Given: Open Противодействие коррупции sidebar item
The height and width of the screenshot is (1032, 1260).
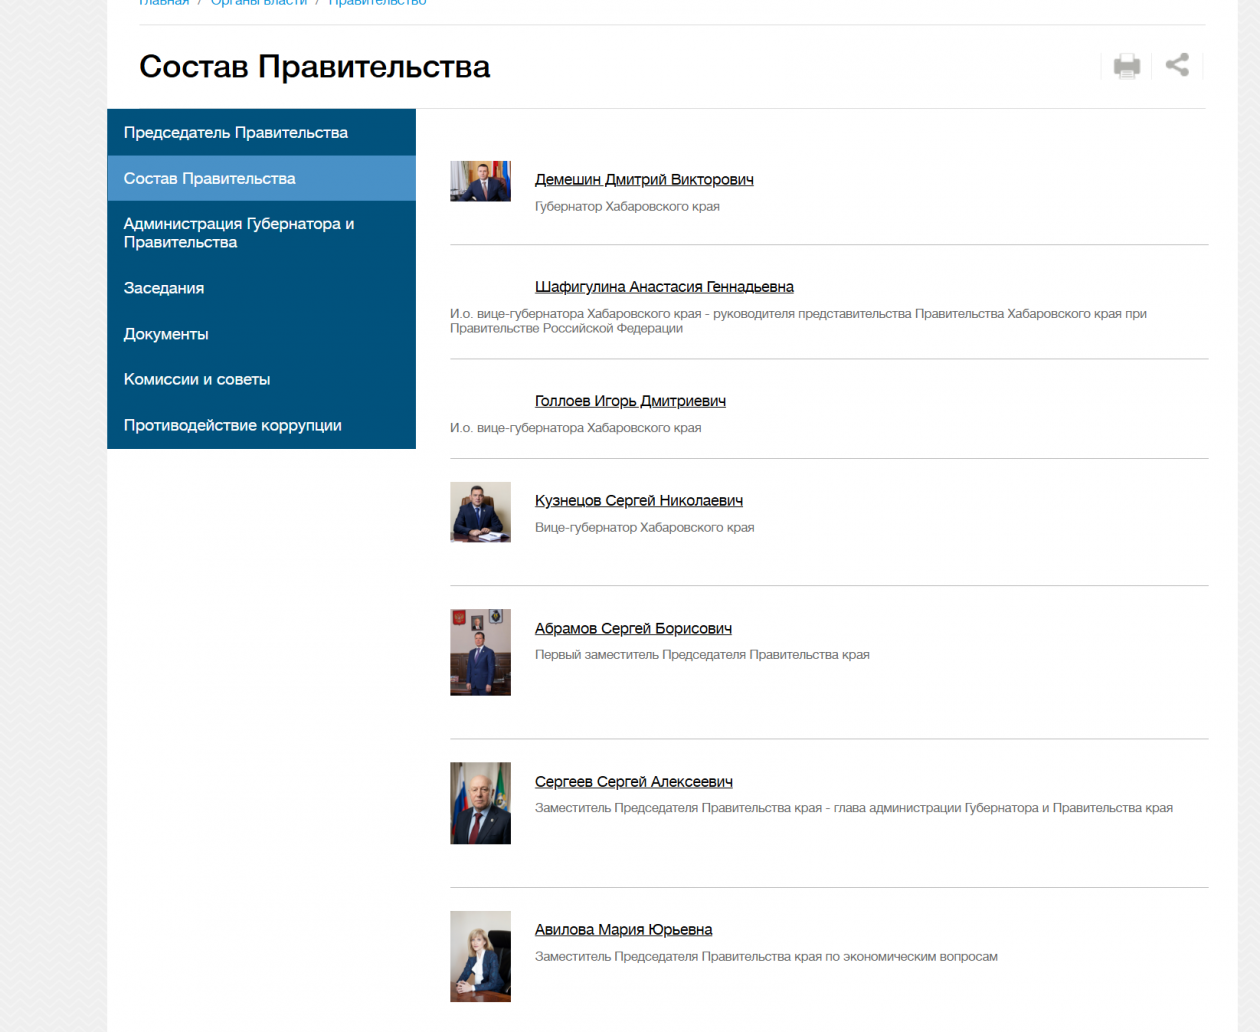Looking at the screenshot, I should 261,425.
